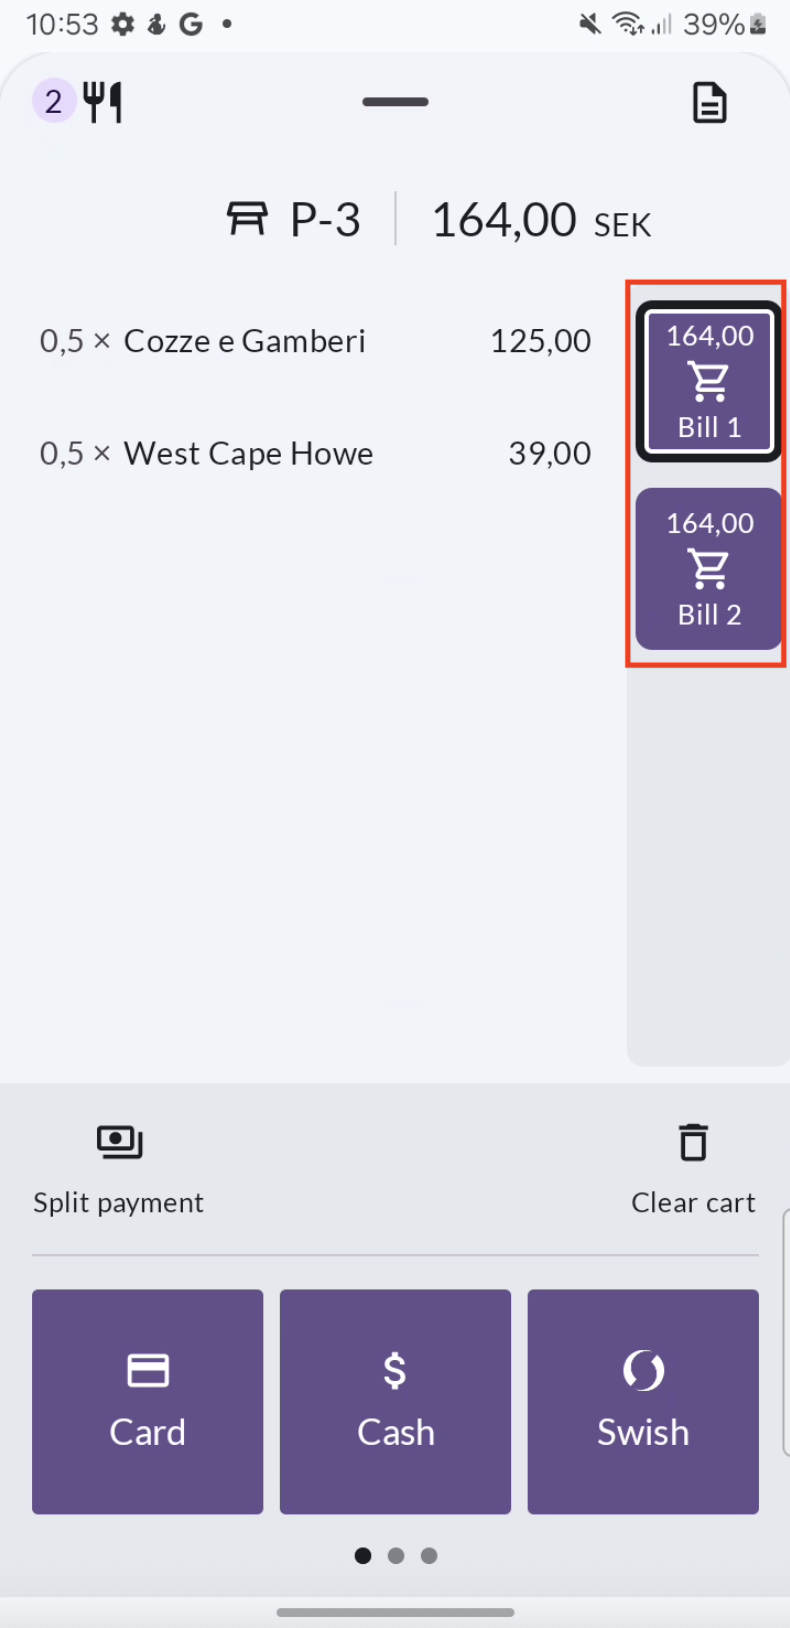Select the Cozze e Gamberi line item
The image size is (790, 1628).
tap(315, 341)
